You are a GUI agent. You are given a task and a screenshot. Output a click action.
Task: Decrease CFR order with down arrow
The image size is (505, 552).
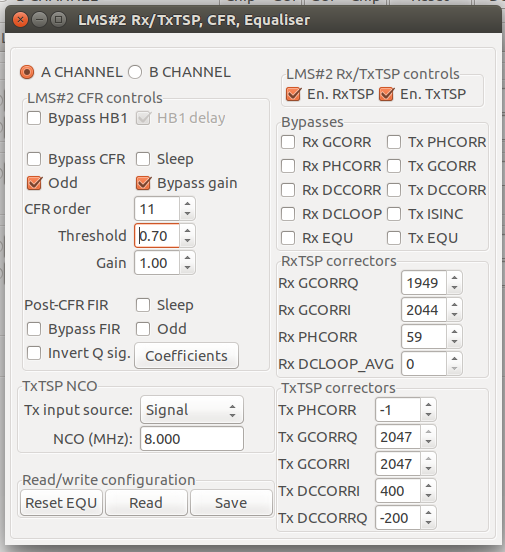tap(187, 214)
